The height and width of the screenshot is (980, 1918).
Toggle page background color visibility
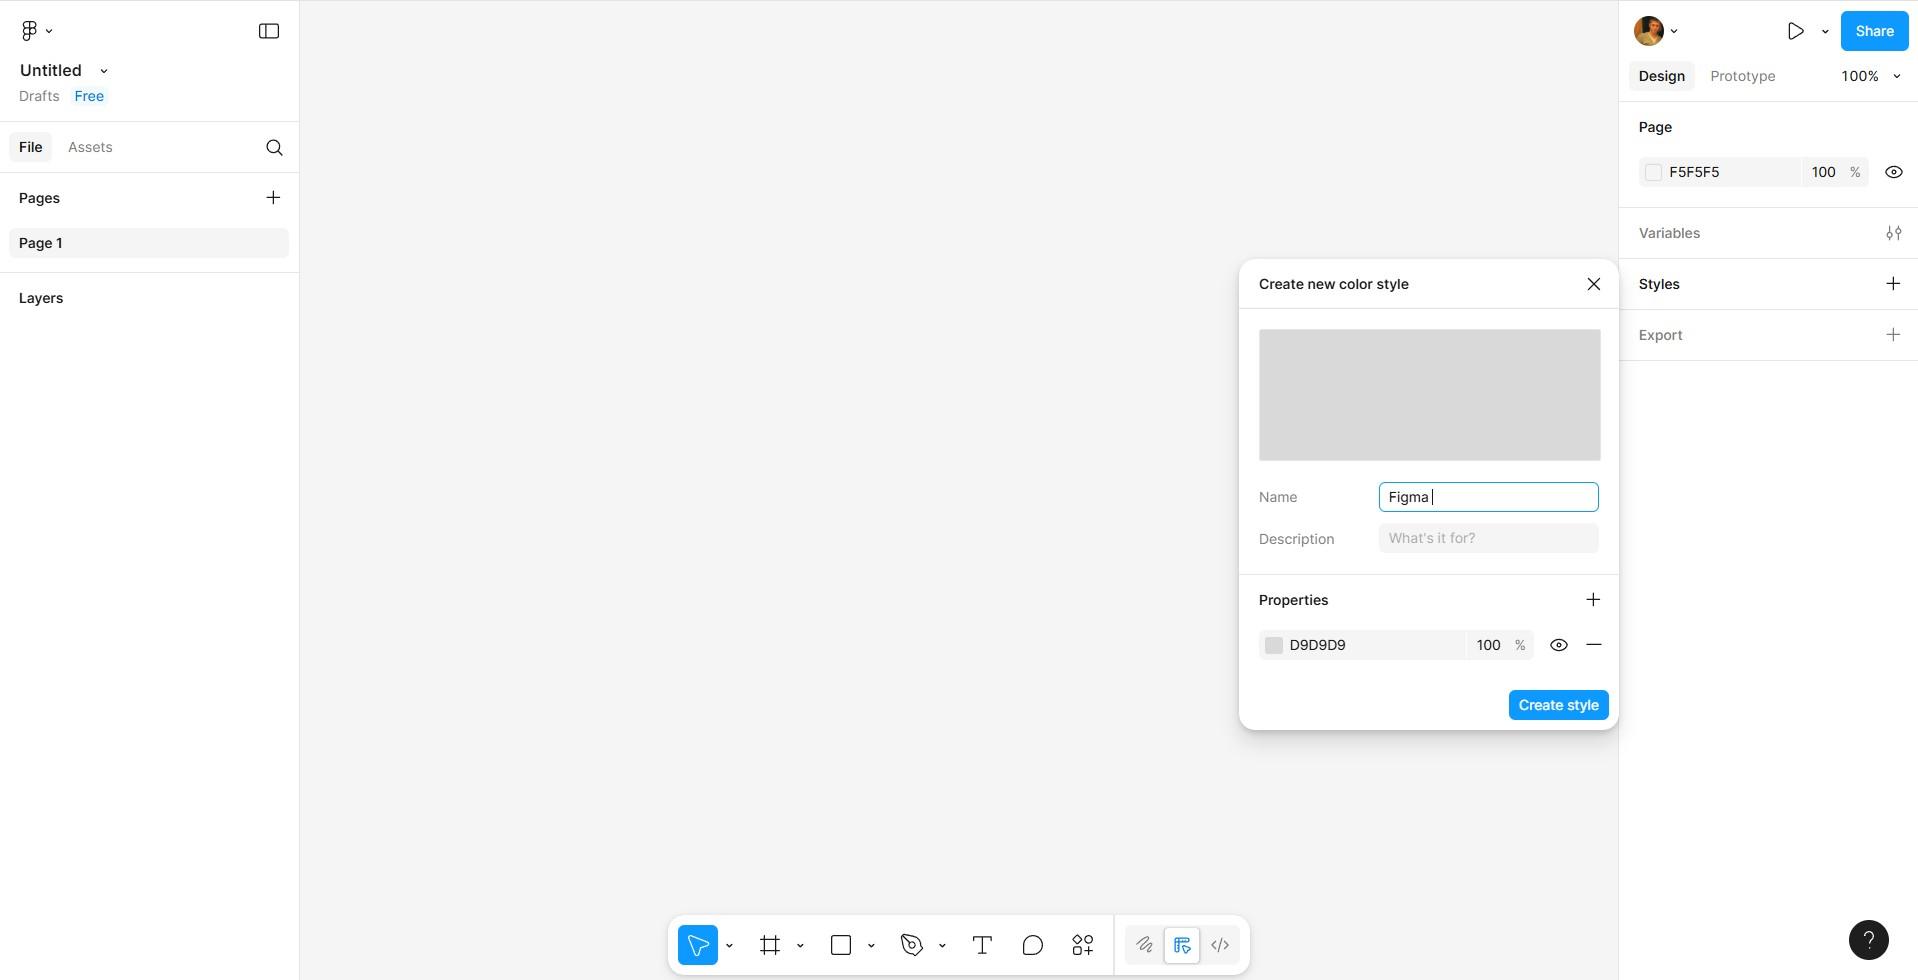pyautogui.click(x=1893, y=172)
